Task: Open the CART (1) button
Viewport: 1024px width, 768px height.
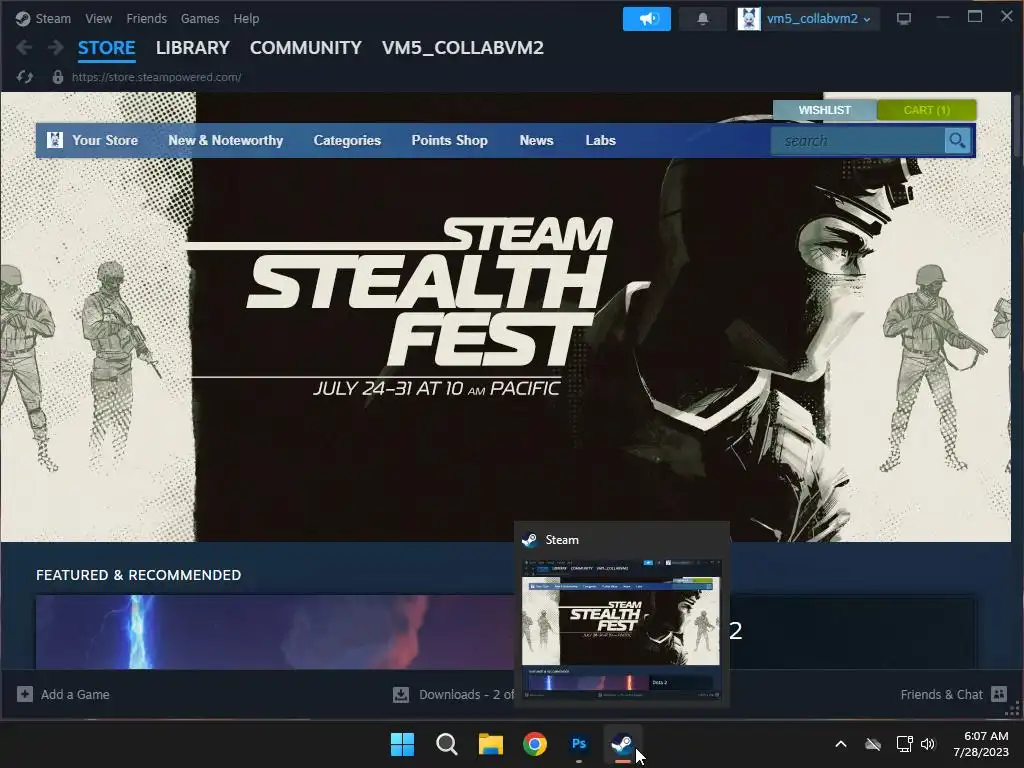Action: (x=927, y=110)
